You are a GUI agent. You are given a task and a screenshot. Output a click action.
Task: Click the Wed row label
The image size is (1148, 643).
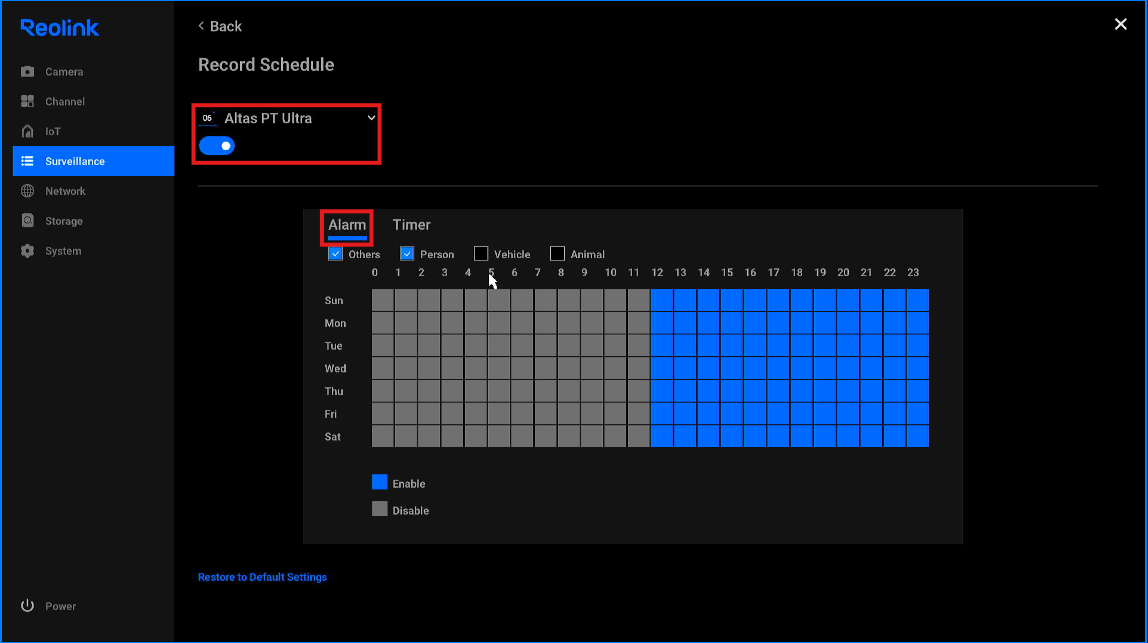click(335, 368)
